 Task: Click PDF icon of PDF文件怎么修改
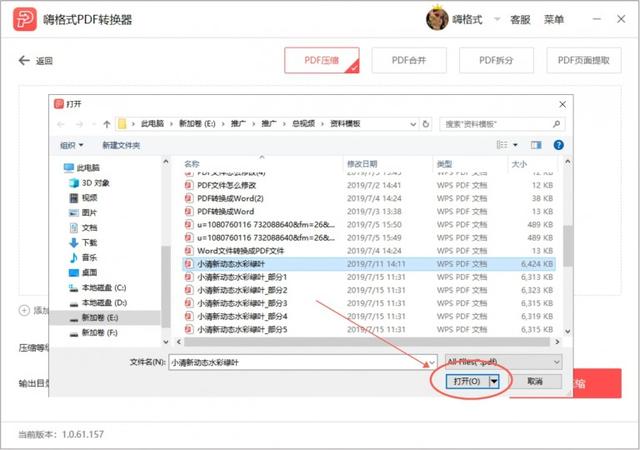188,185
